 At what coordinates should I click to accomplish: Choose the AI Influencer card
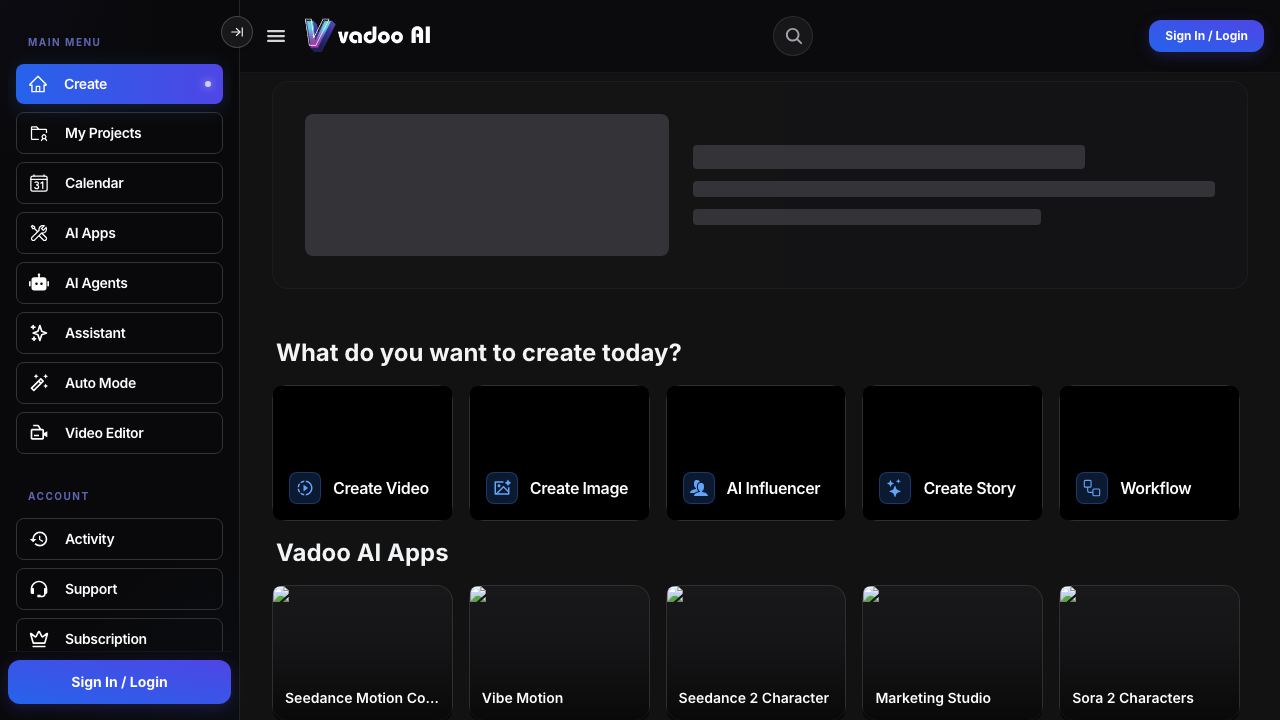[756, 453]
